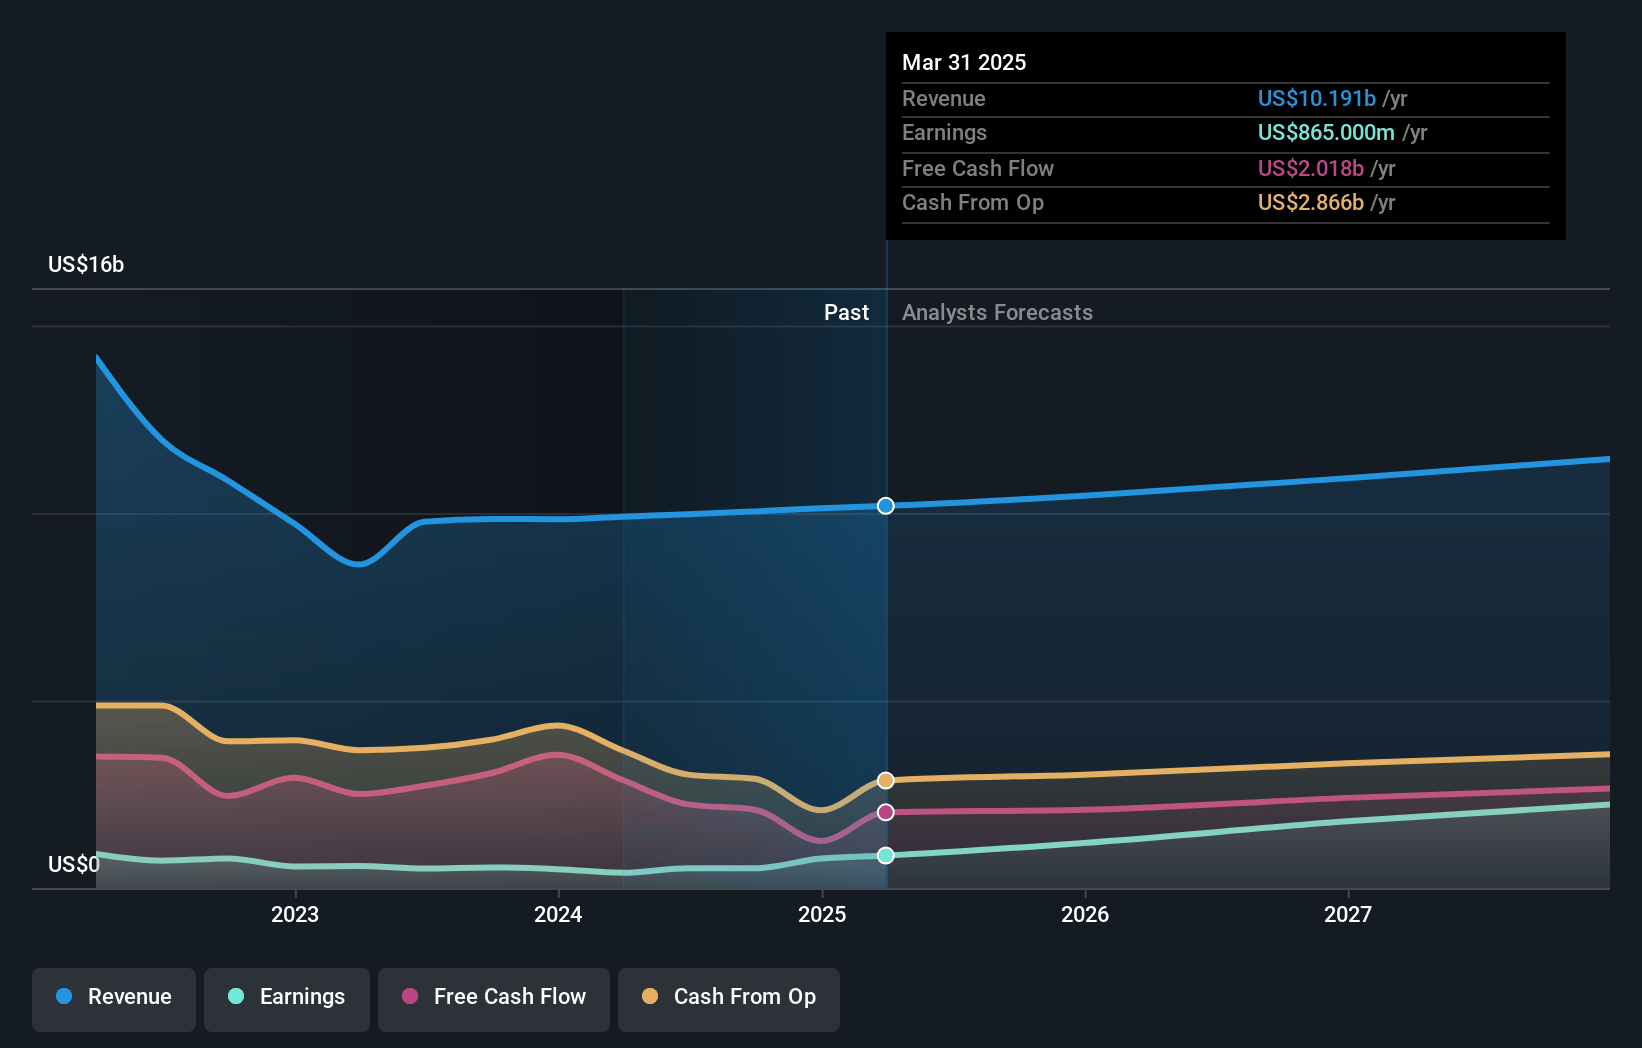The image size is (1642, 1048).
Task: Click the 2024 x-axis label
Action: (558, 914)
